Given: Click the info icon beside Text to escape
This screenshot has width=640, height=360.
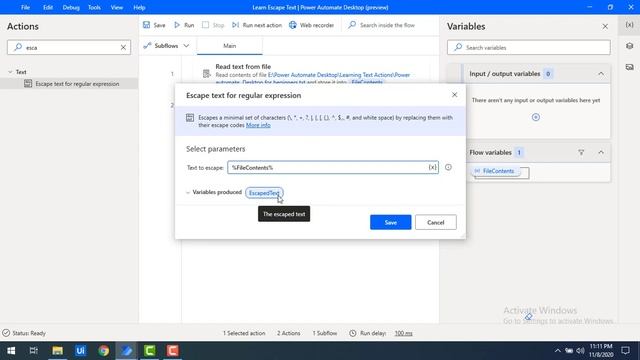Looking at the screenshot, I should tap(448, 167).
